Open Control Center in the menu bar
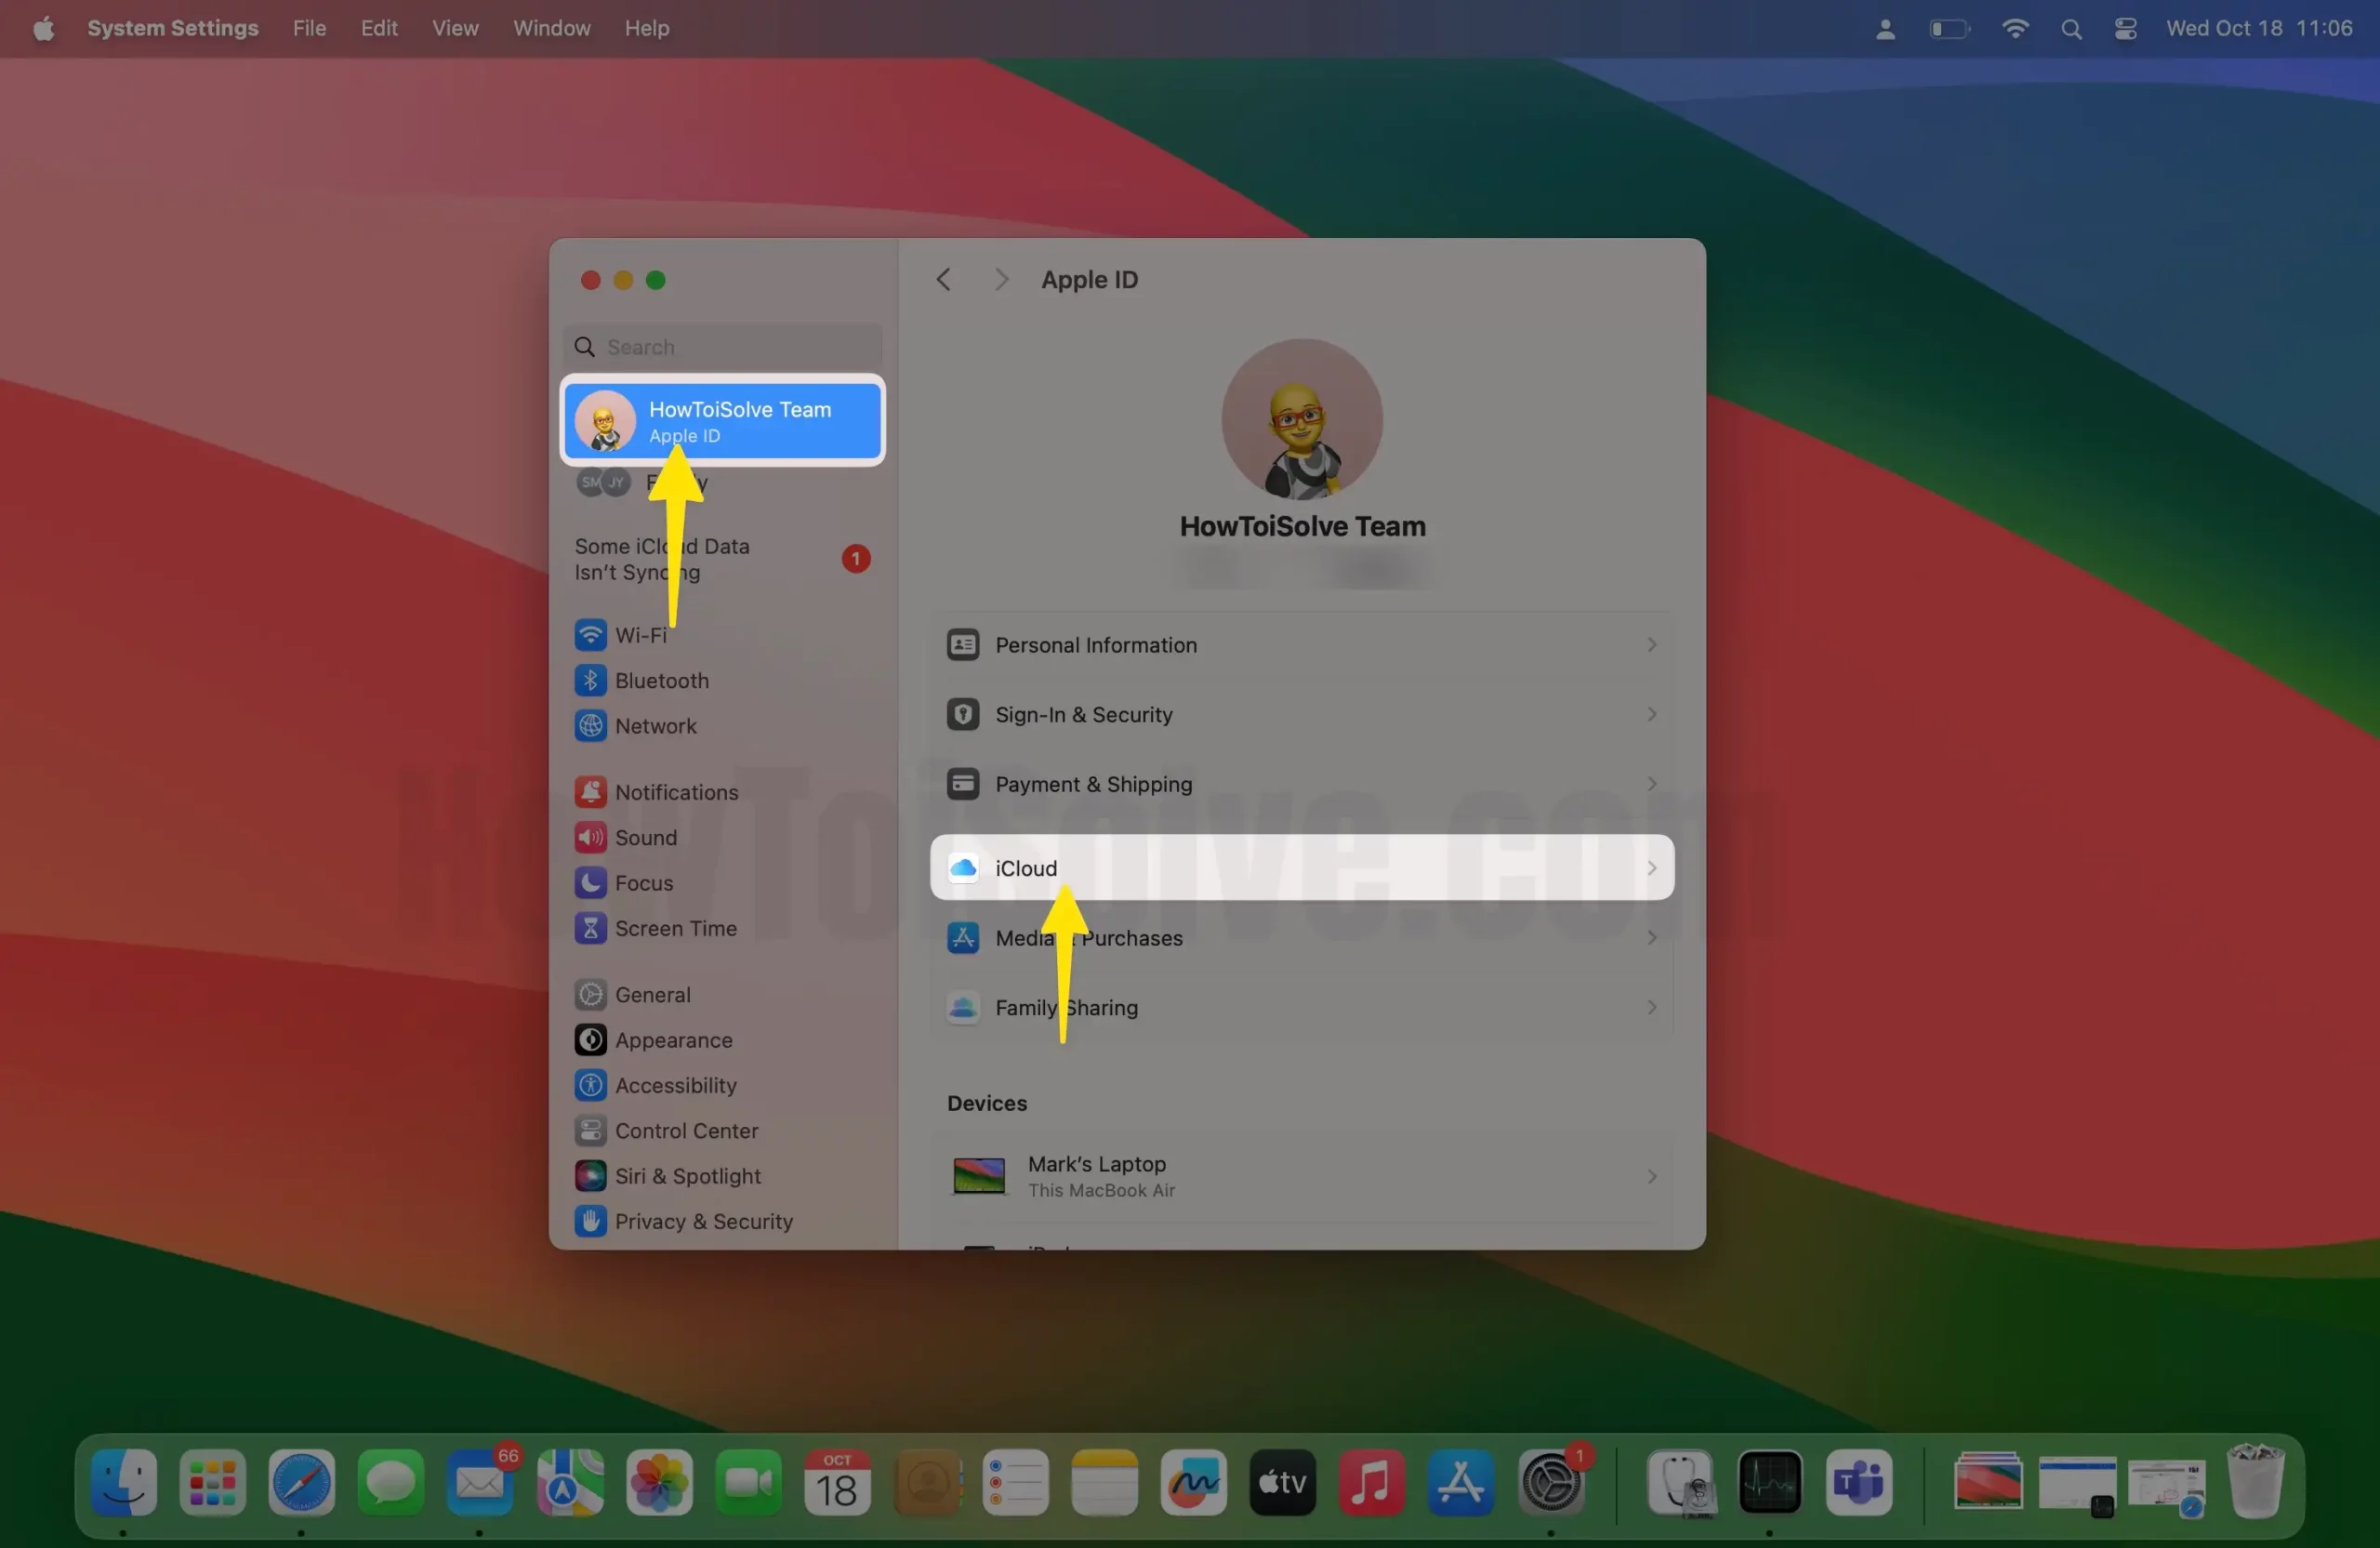This screenshot has height=1548, width=2380. coord(2126,28)
